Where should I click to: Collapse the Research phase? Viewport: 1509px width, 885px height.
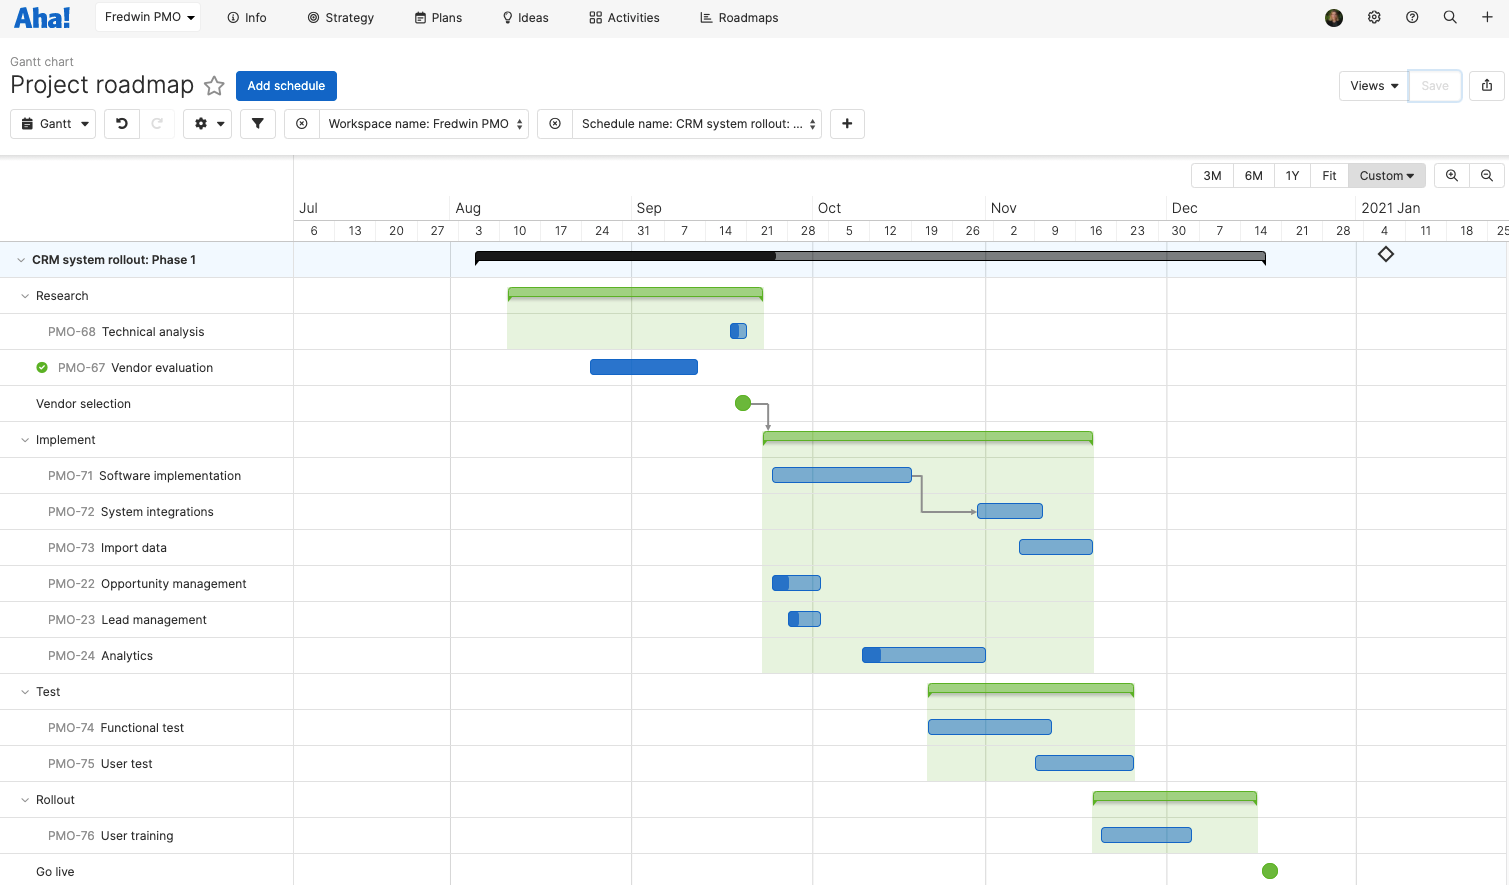pyautogui.click(x=25, y=296)
